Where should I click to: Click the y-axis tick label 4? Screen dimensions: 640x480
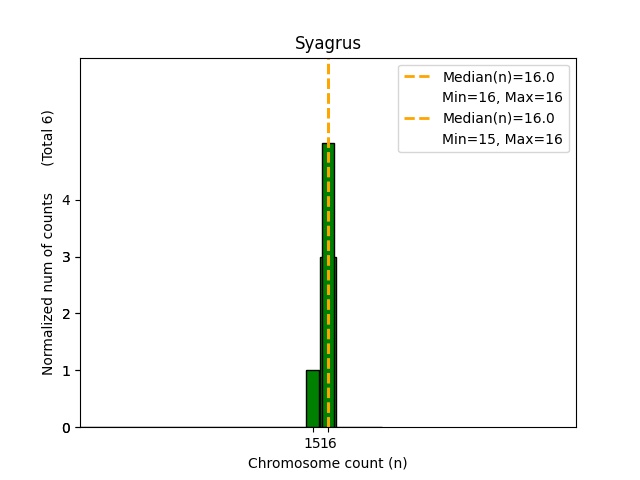coord(65,200)
